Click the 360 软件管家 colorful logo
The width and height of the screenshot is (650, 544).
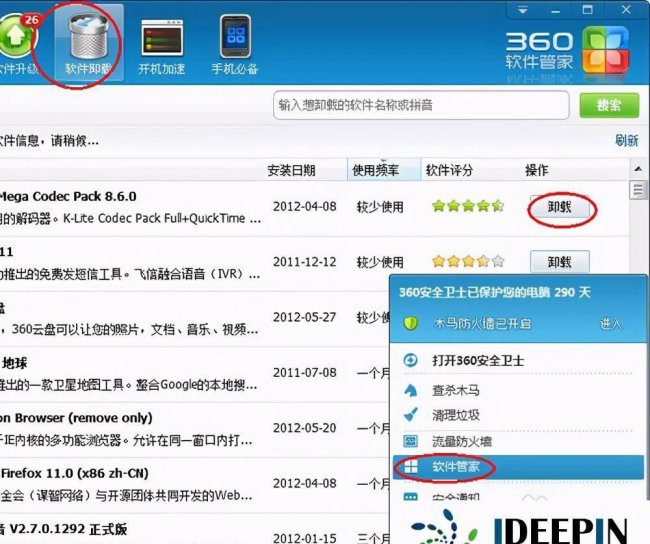click(605, 49)
